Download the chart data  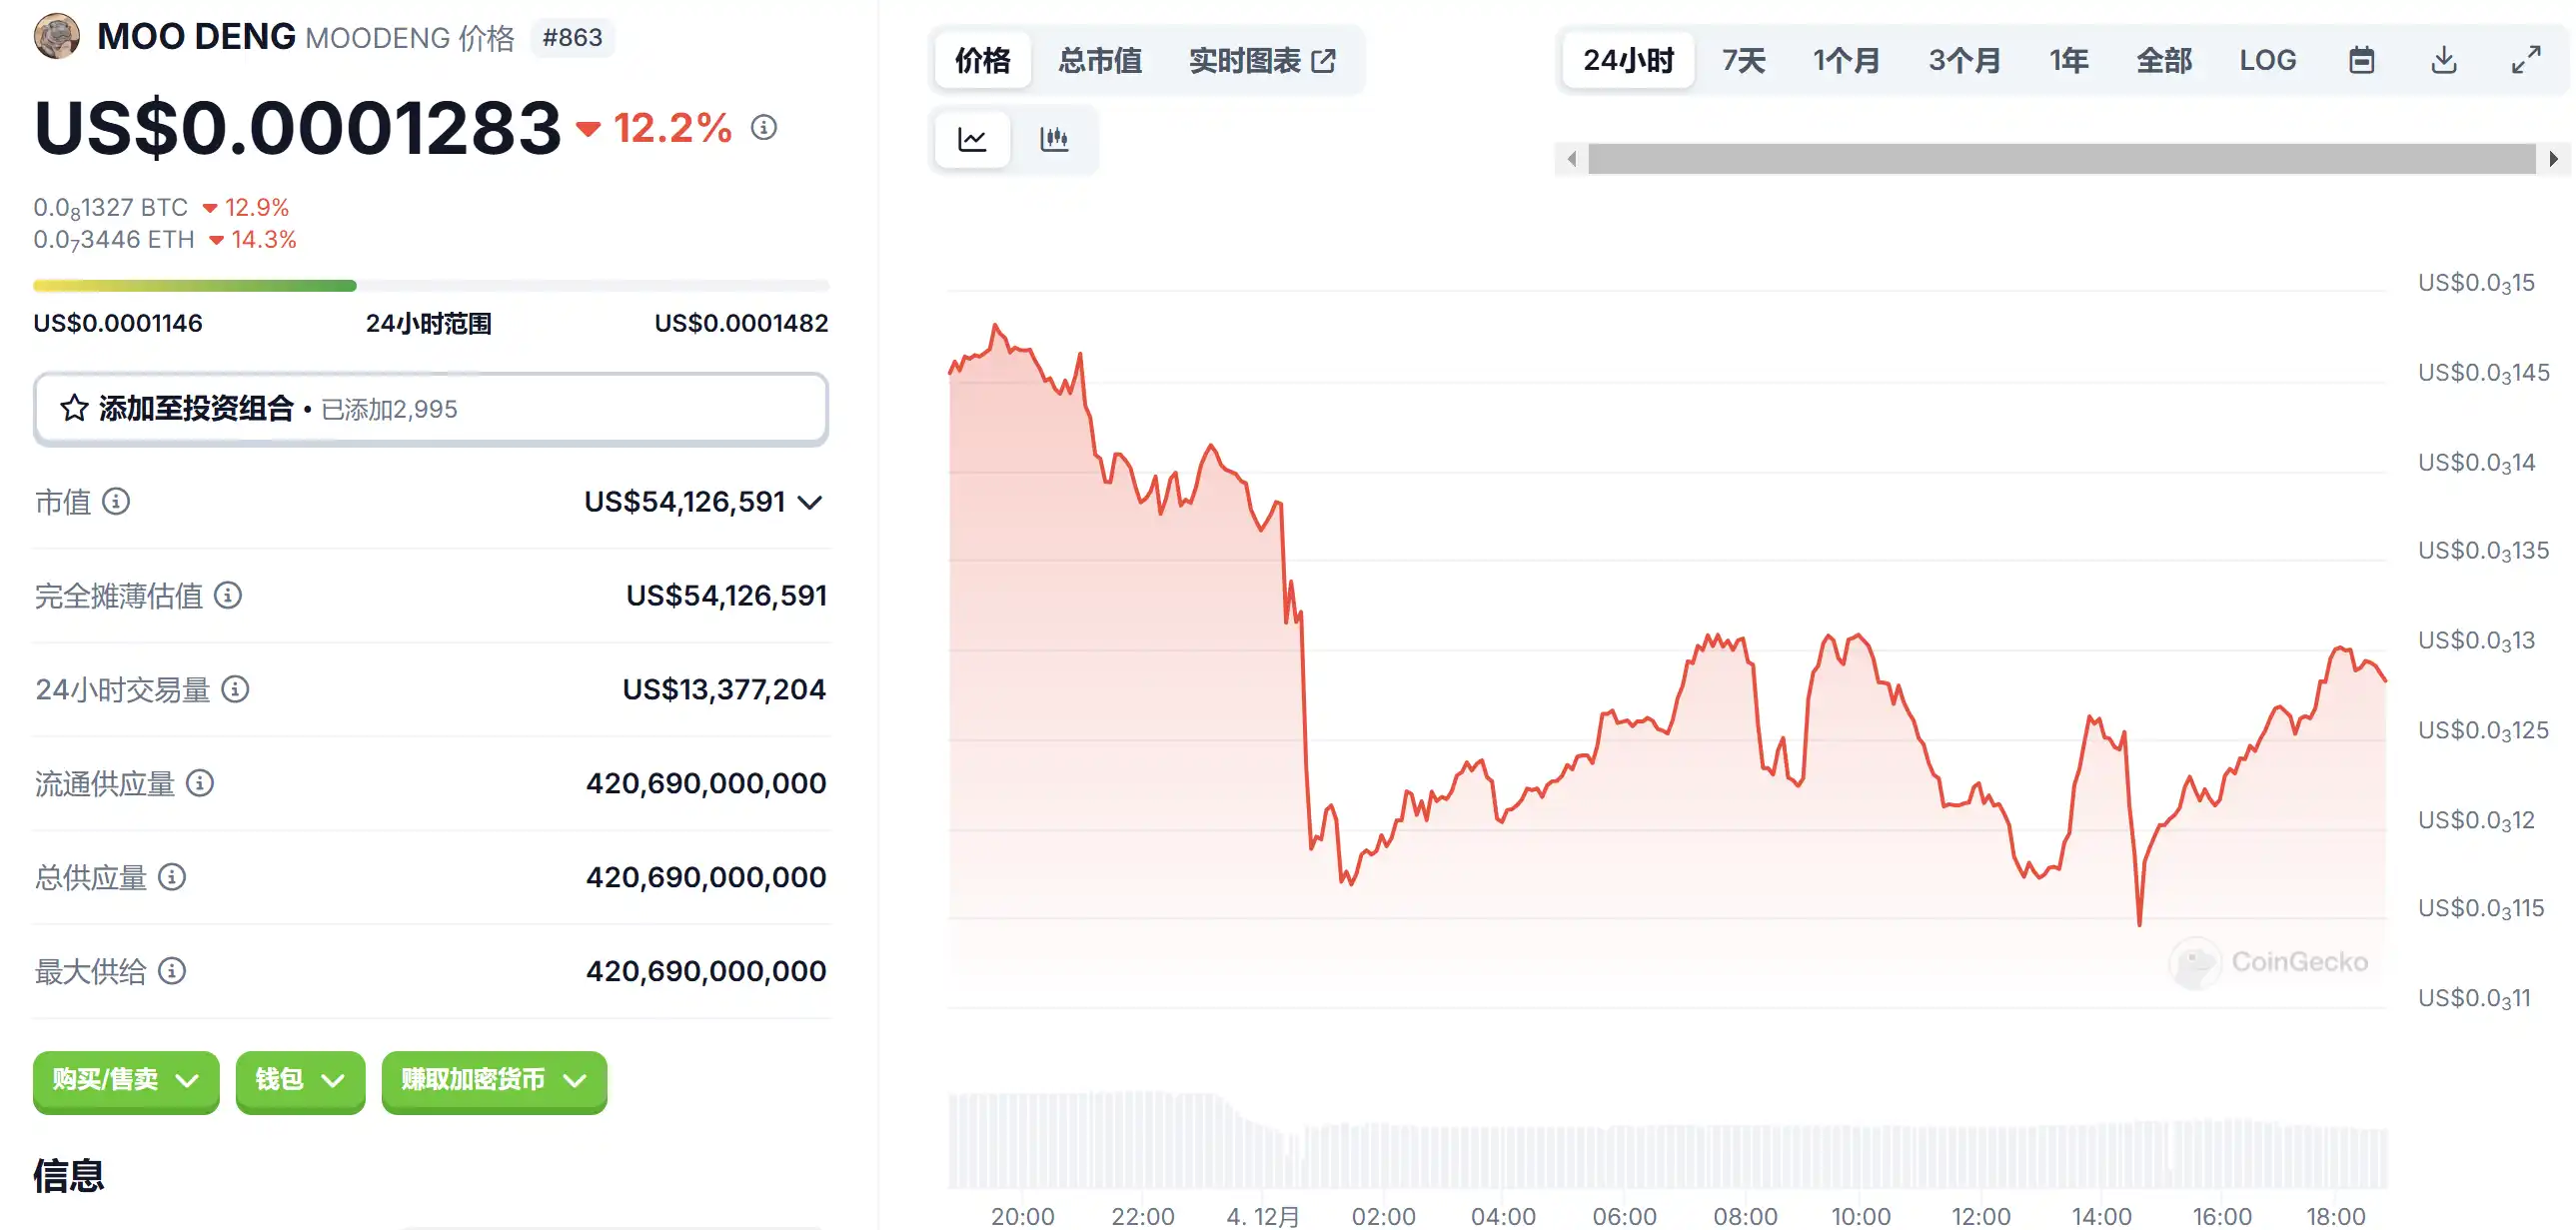click(2443, 60)
